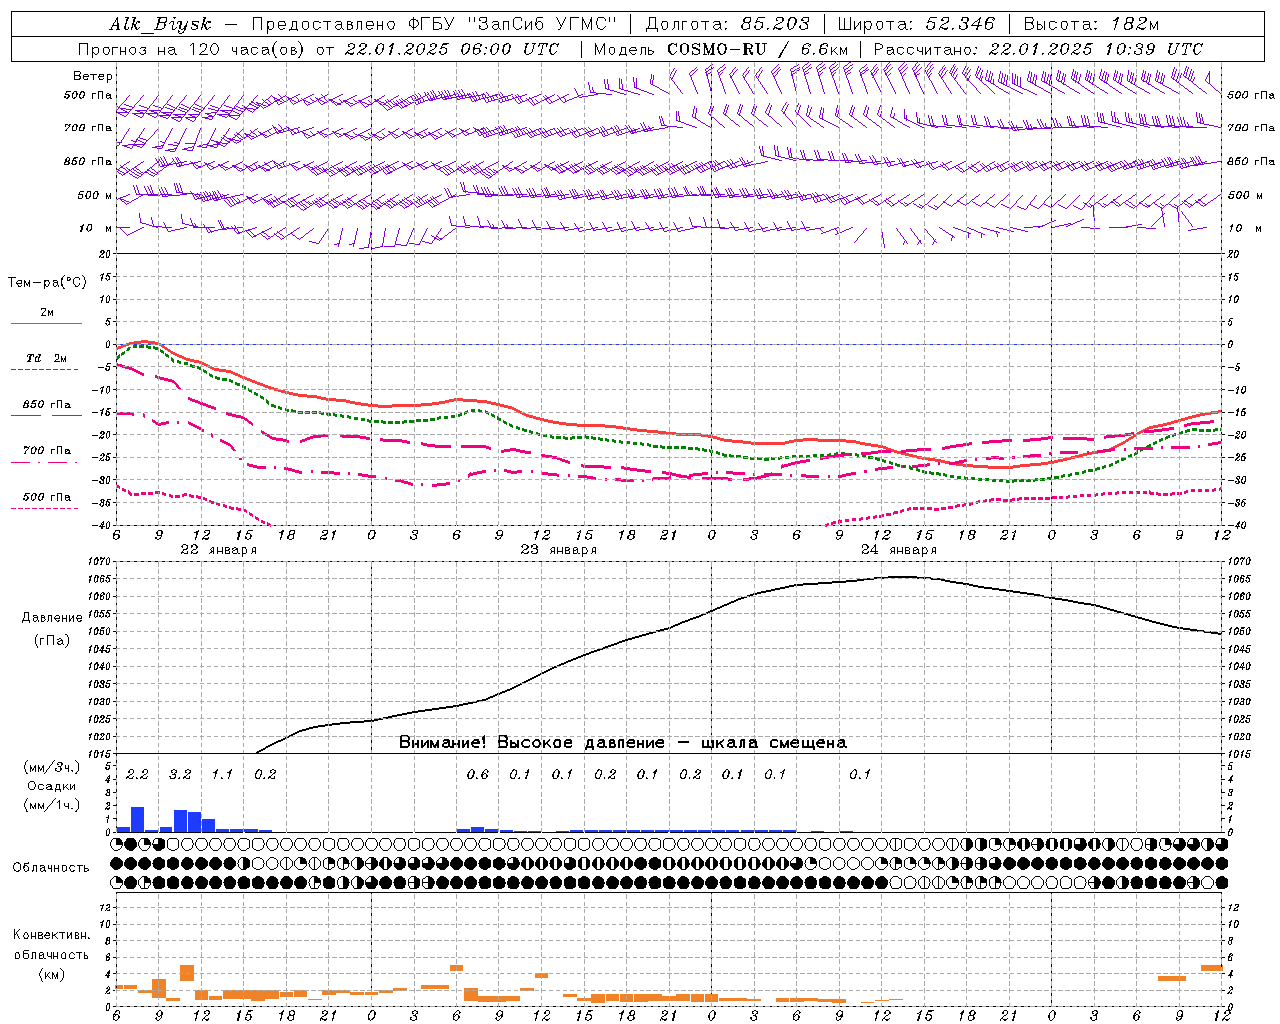Click the Ветер panel label
The width and height of the screenshot is (1280, 1024).
pos(93,76)
